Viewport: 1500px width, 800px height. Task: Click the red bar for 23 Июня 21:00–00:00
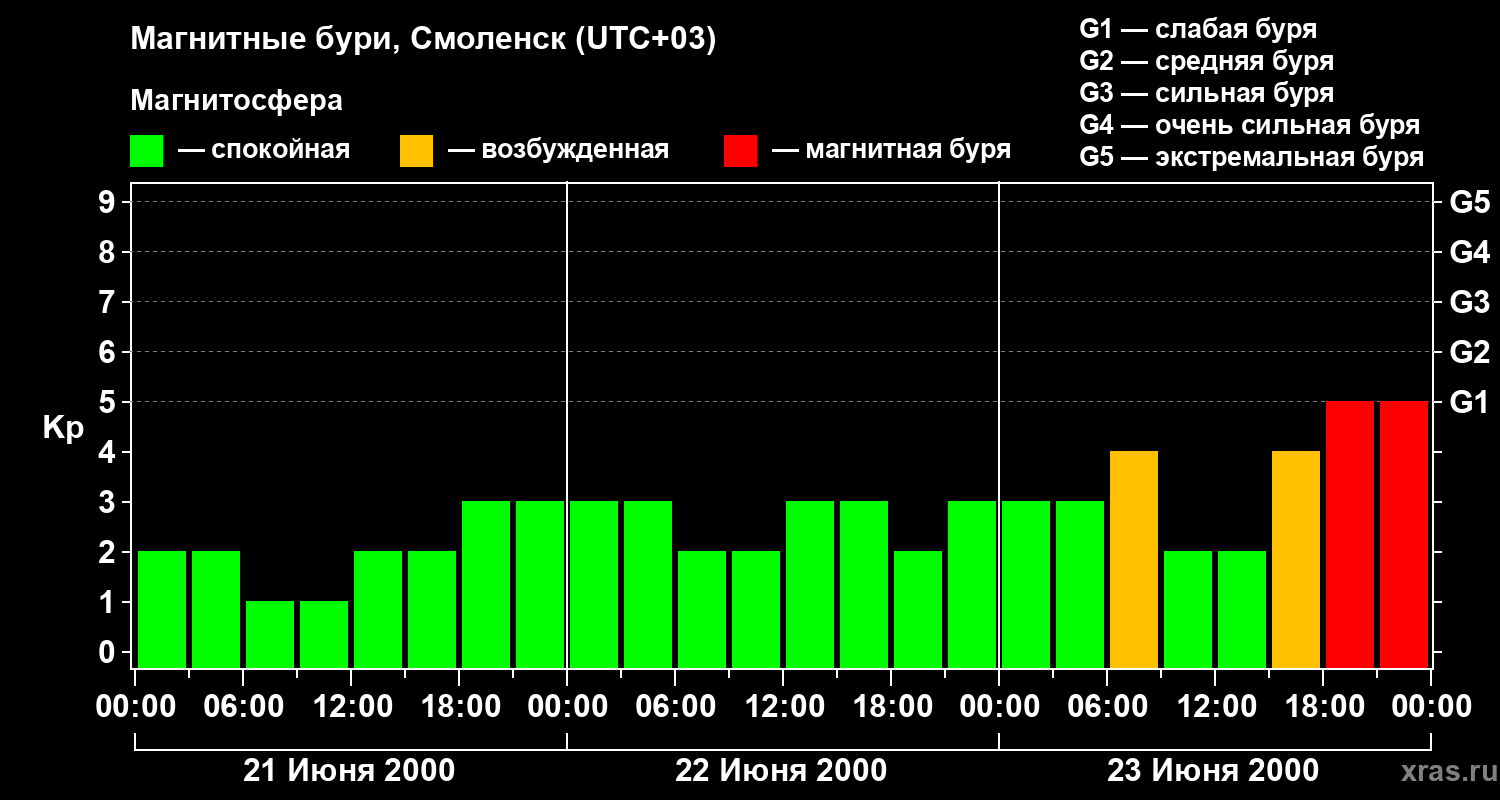click(1404, 534)
